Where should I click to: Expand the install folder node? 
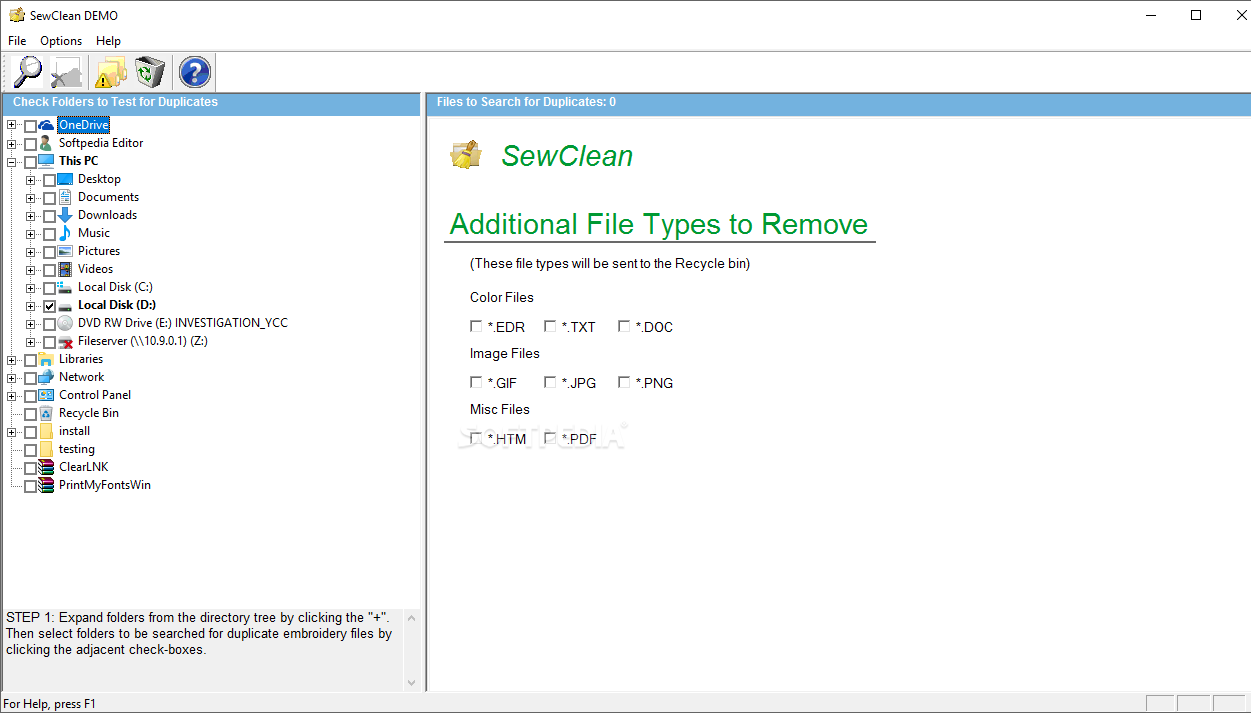(12, 431)
